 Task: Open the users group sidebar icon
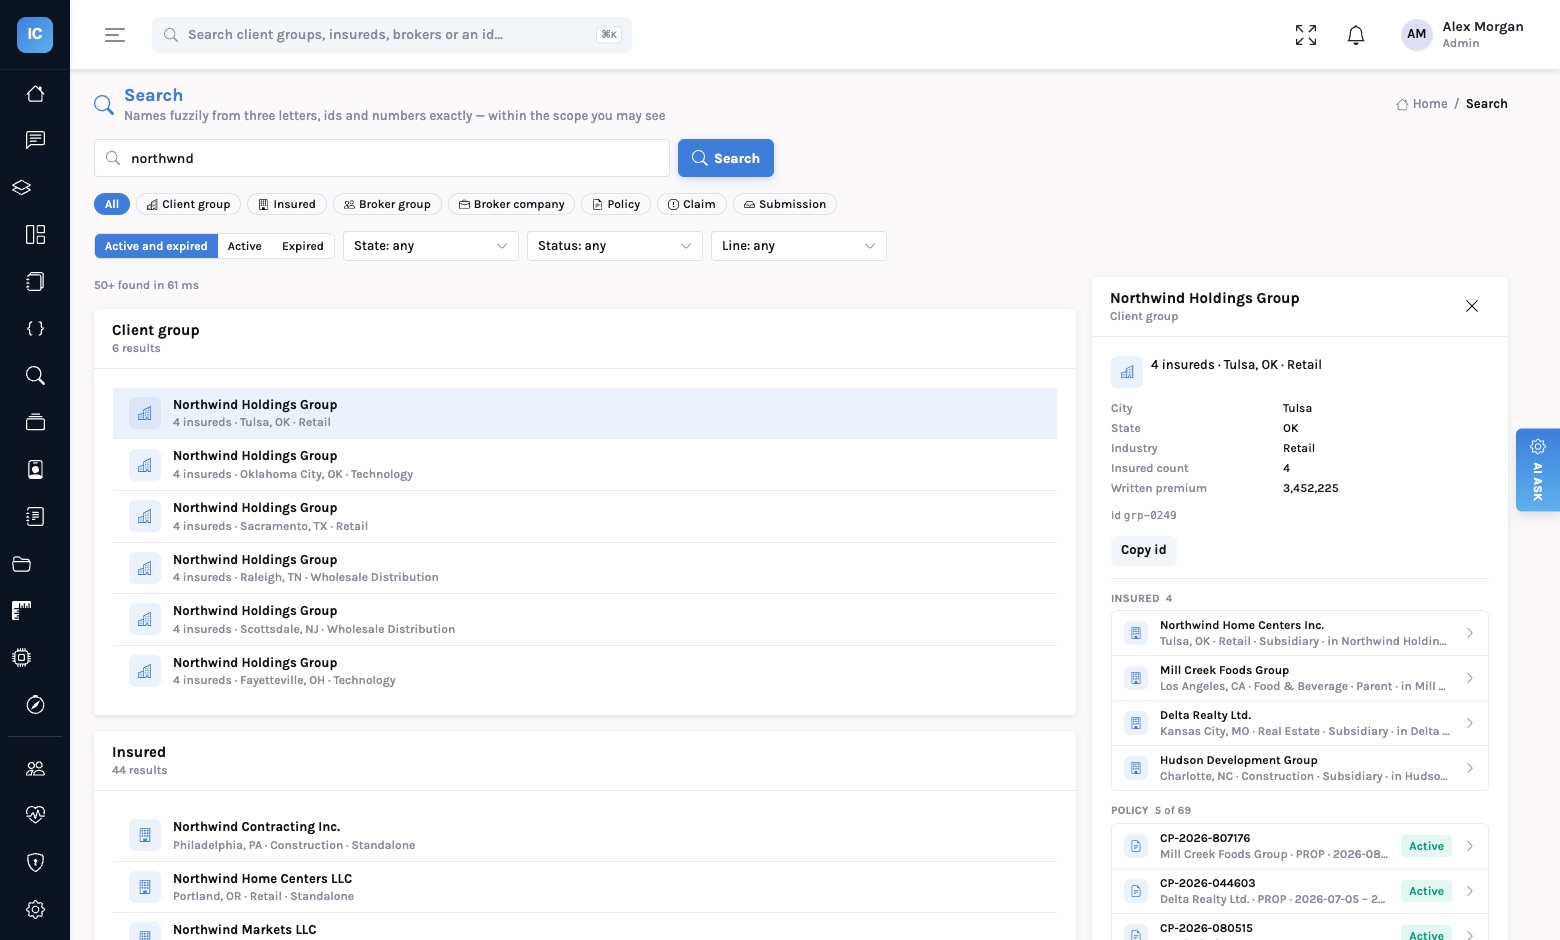pos(35,768)
